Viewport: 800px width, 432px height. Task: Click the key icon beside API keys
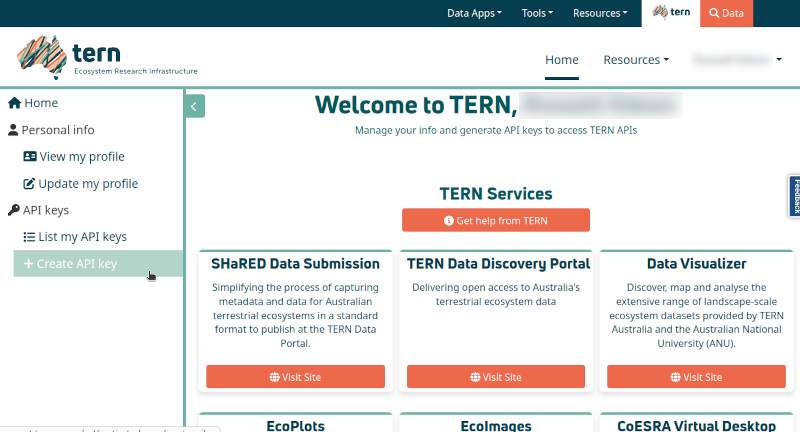click(x=14, y=210)
